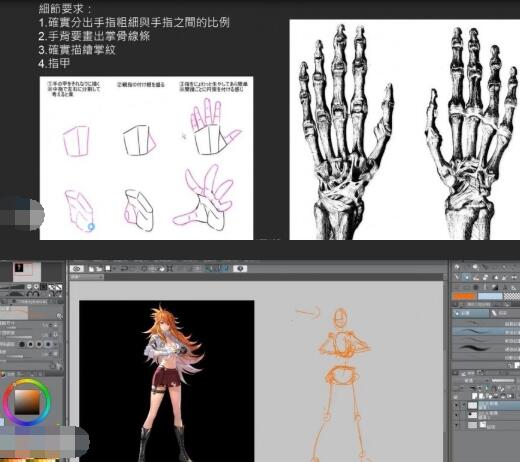
Task: Undo the last action in command bar
Action: 124,269
